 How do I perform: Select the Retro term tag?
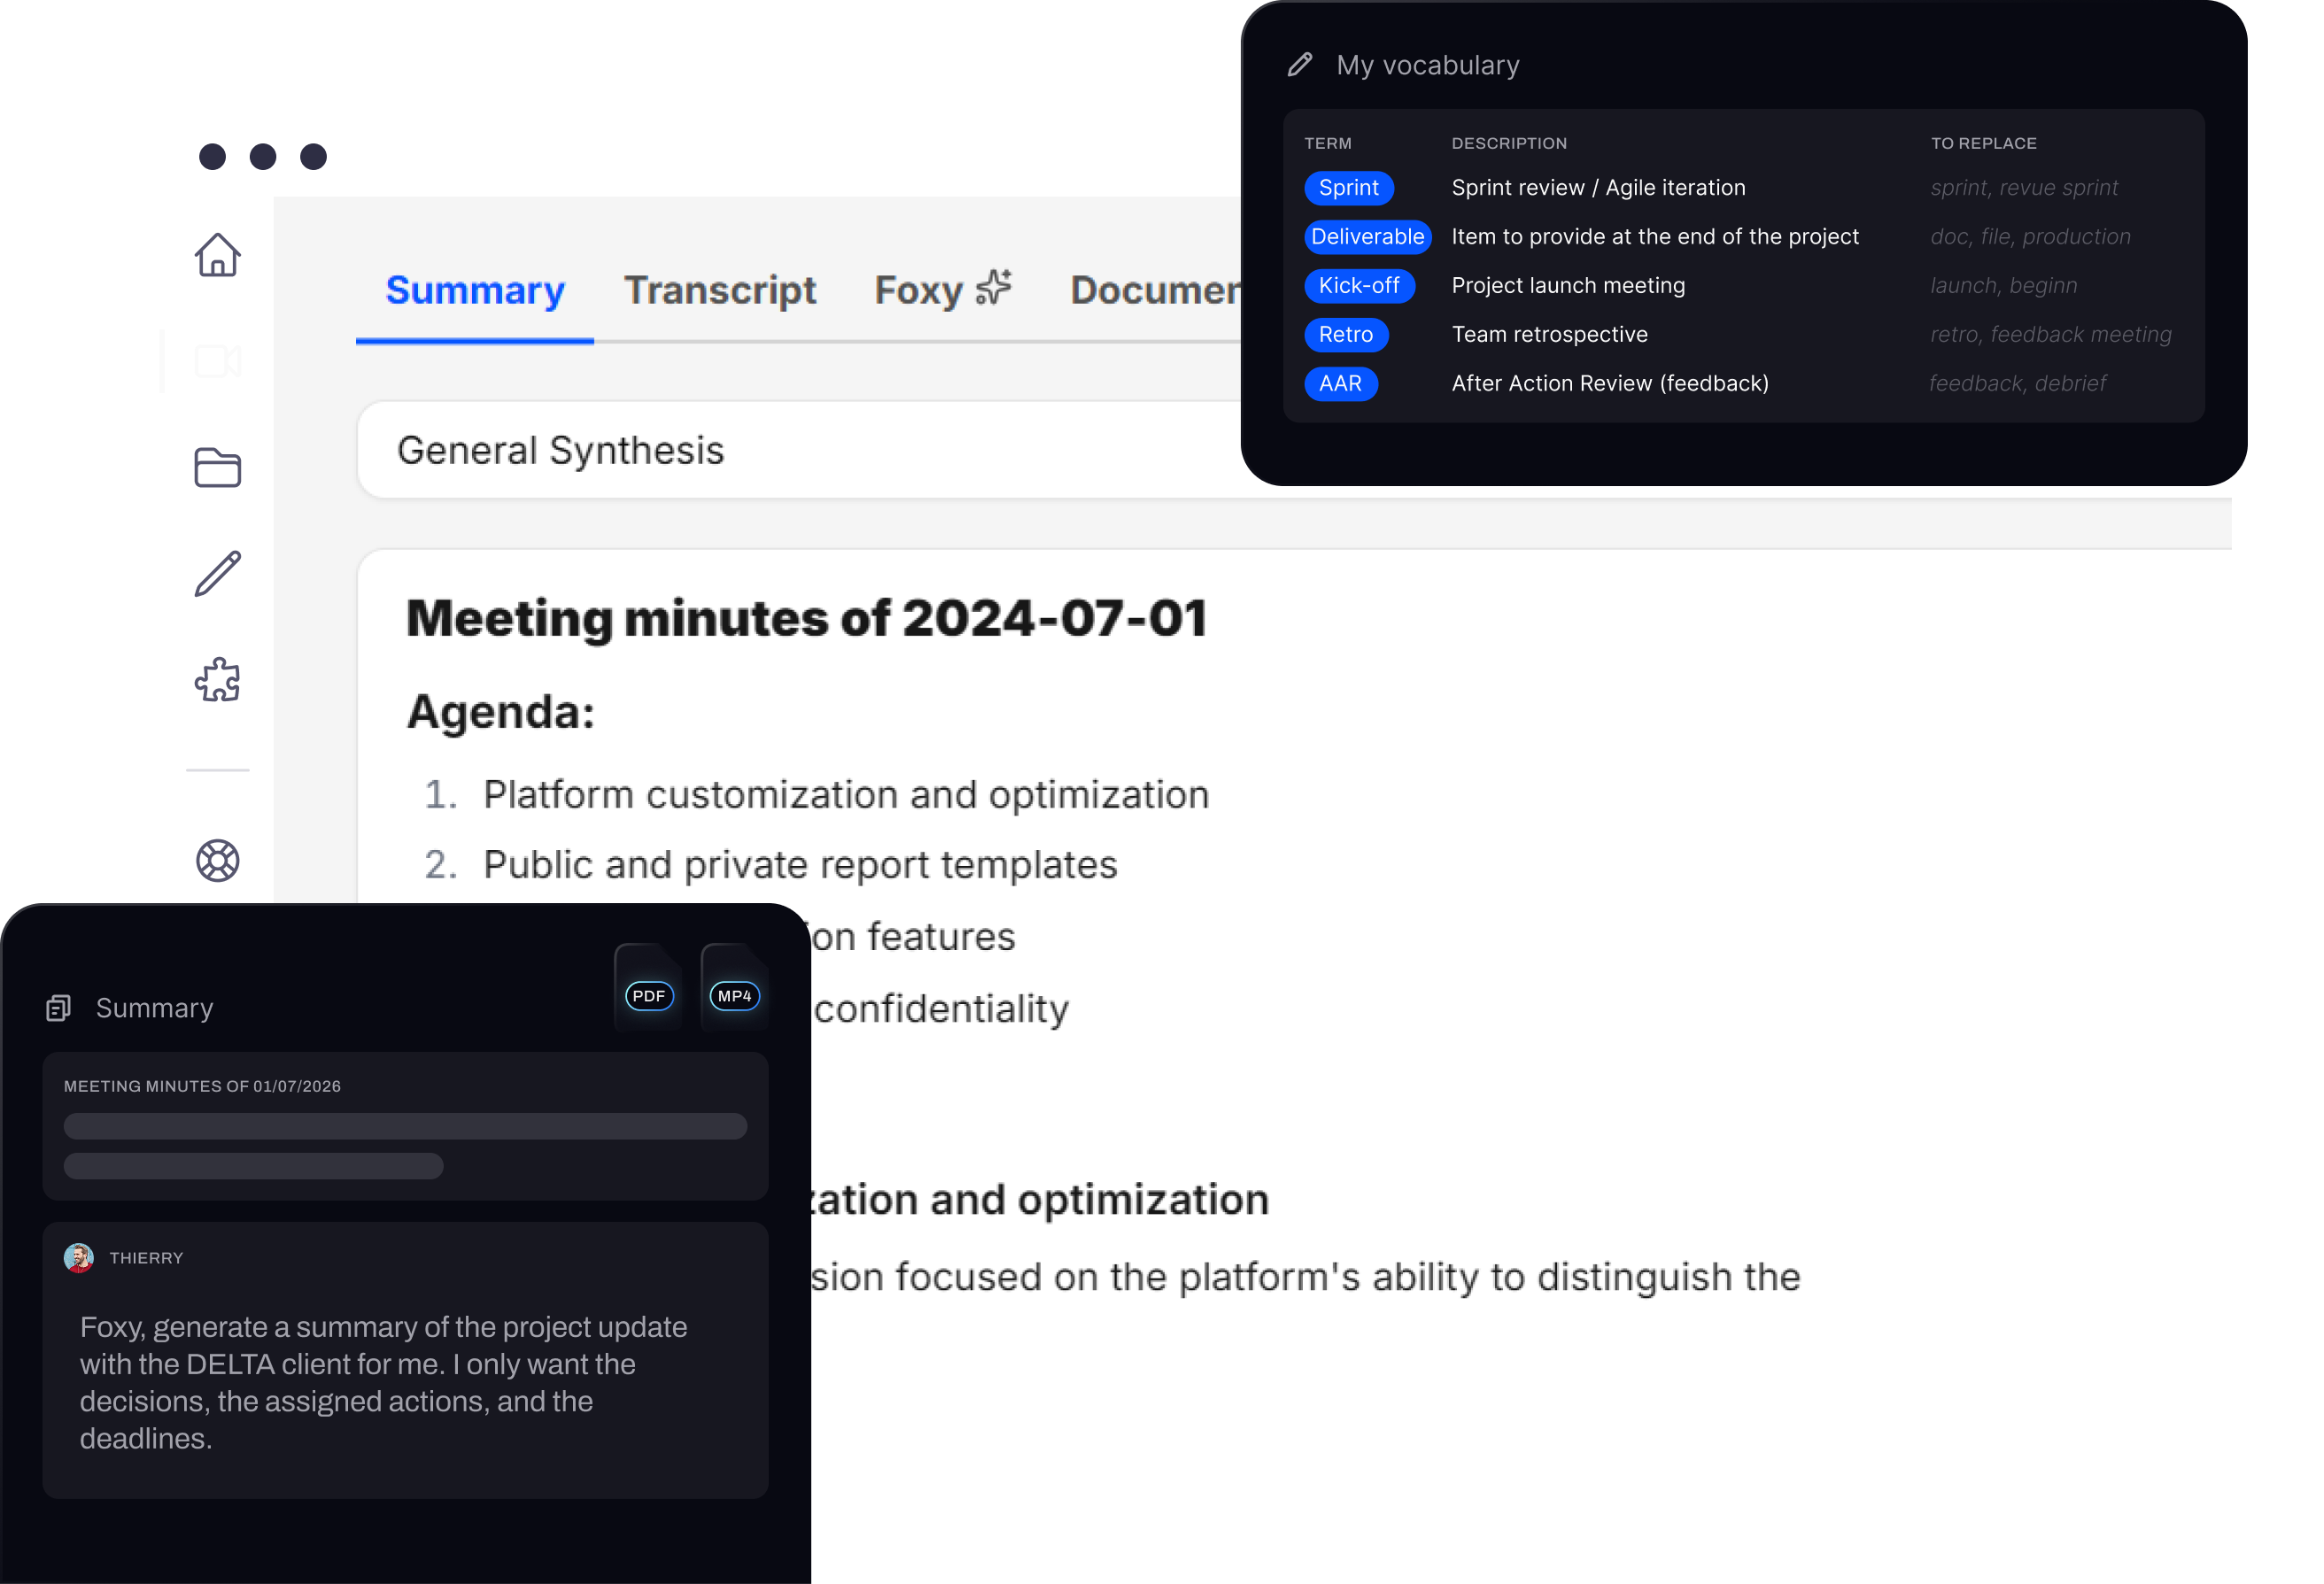[x=1346, y=335]
